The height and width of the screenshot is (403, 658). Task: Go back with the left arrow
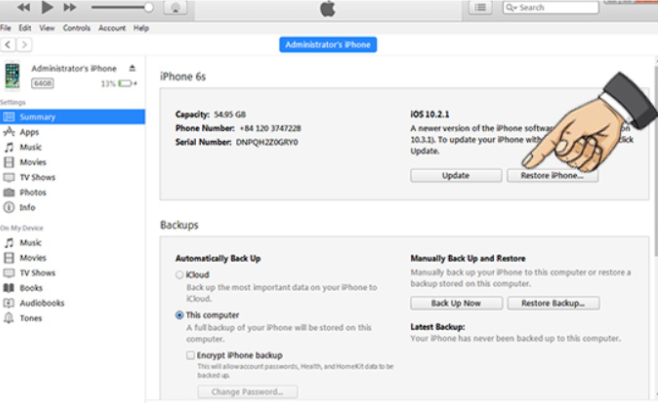(8, 44)
